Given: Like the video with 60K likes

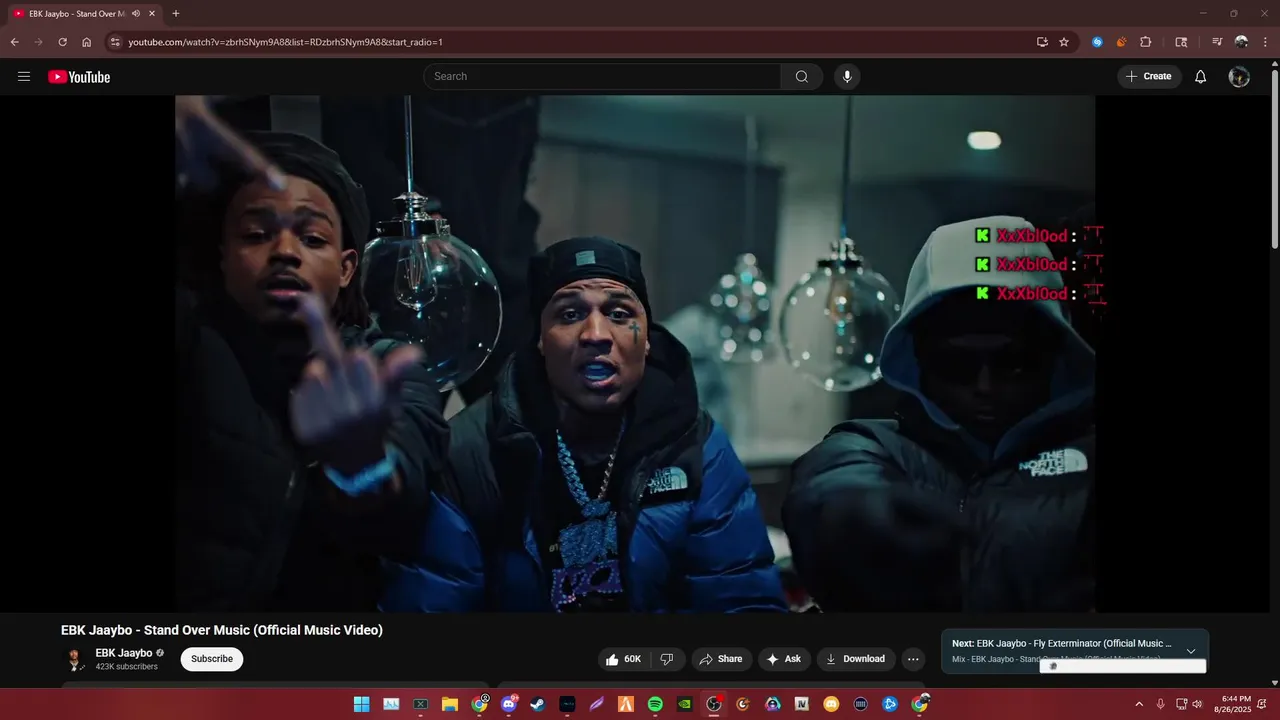Looking at the screenshot, I should (x=623, y=659).
